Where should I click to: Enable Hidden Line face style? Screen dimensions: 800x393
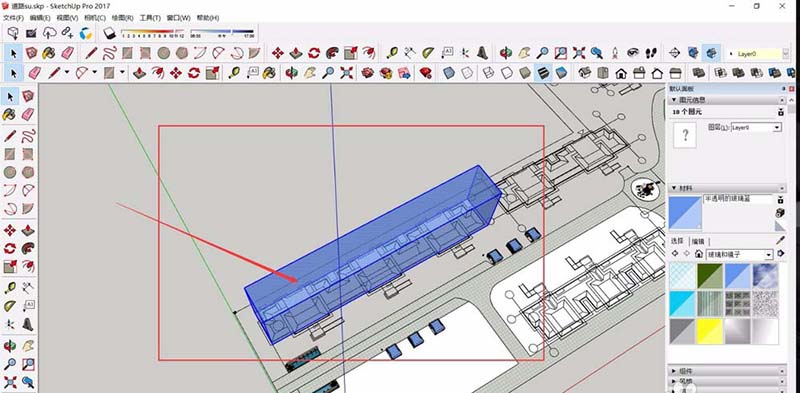[507, 73]
